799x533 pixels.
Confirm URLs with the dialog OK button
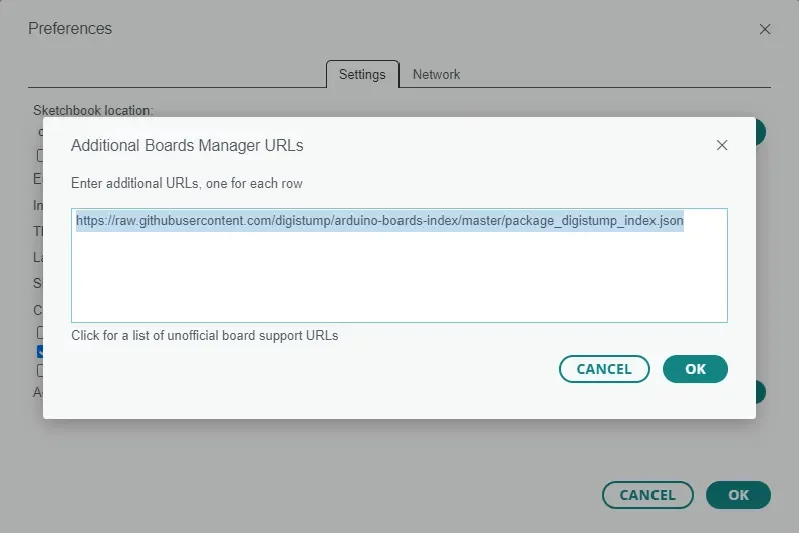click(x=695, y=369)
